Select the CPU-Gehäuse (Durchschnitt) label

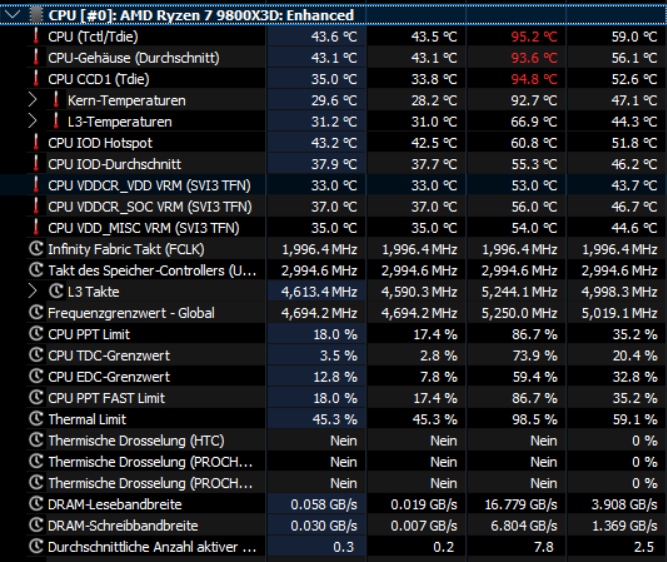coord(134,58)
